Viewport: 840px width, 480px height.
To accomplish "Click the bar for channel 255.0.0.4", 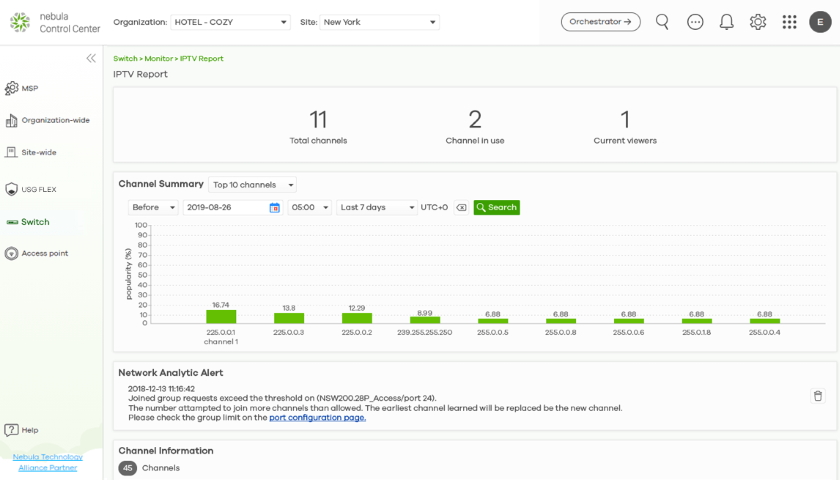I will [764, 321].
